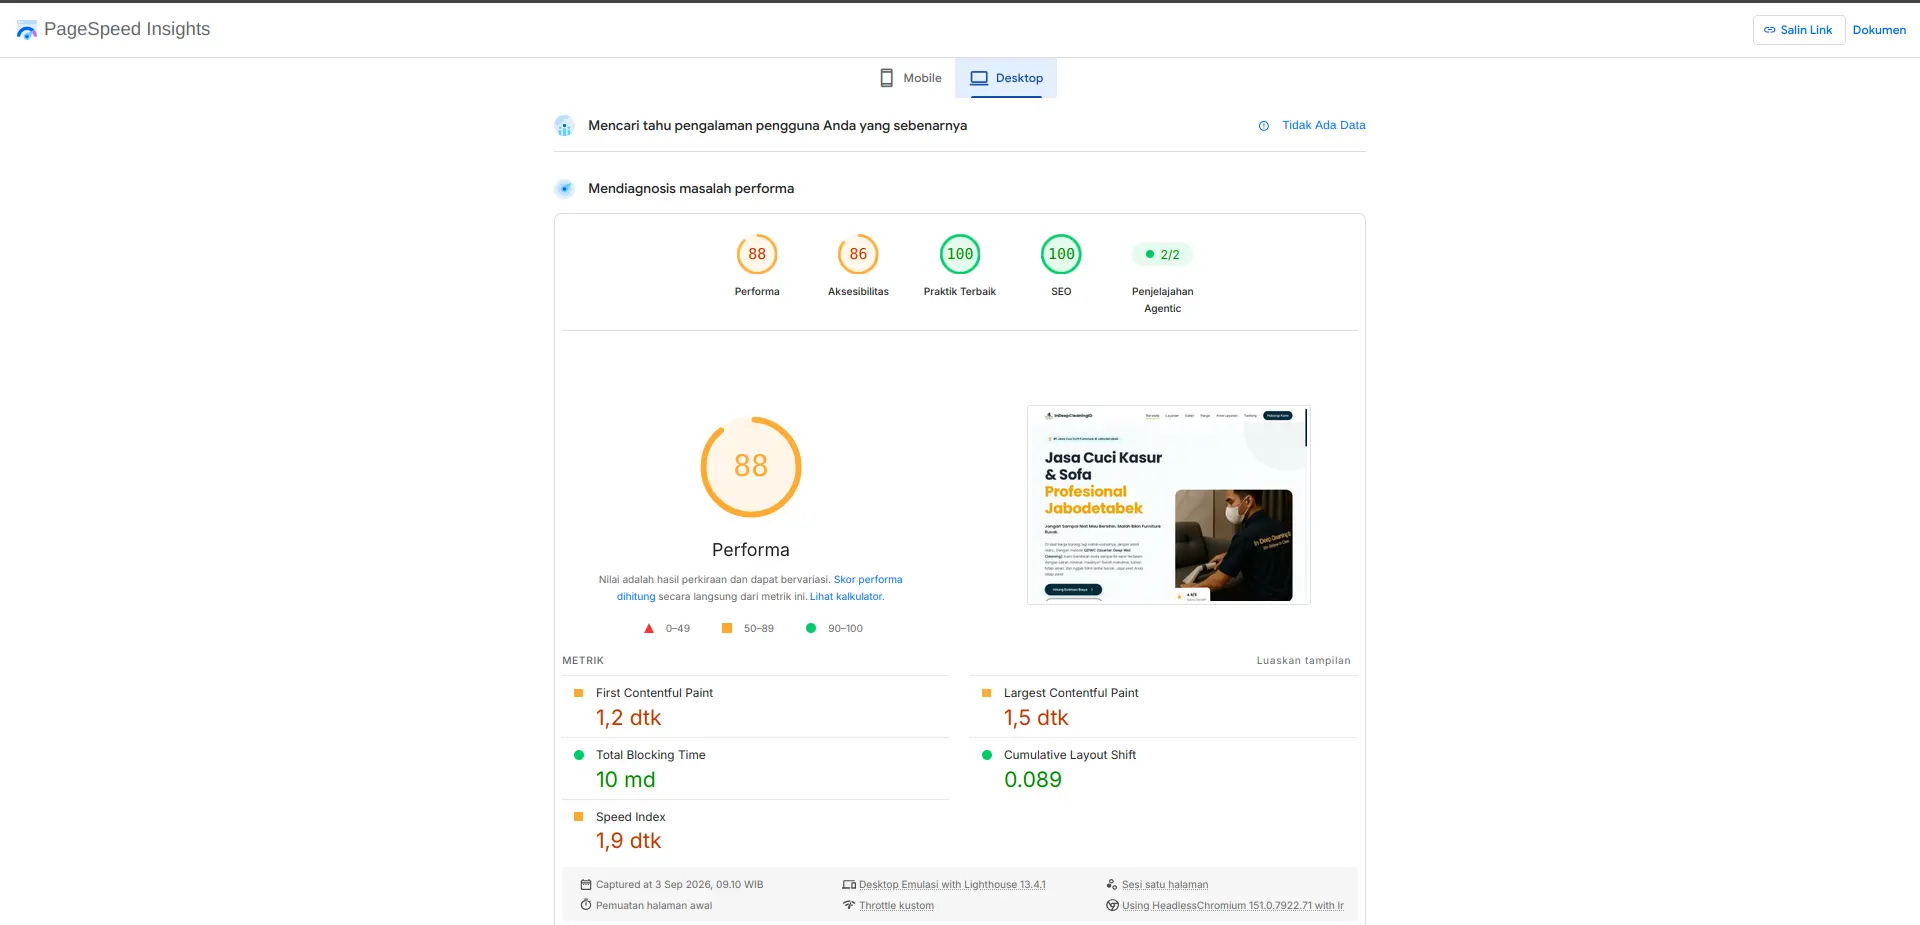The width and height of the screenshot is (1920, 925).
Task: Open Penjelajahan Agentic 2/2 badge
Action: coord(1162,254)
